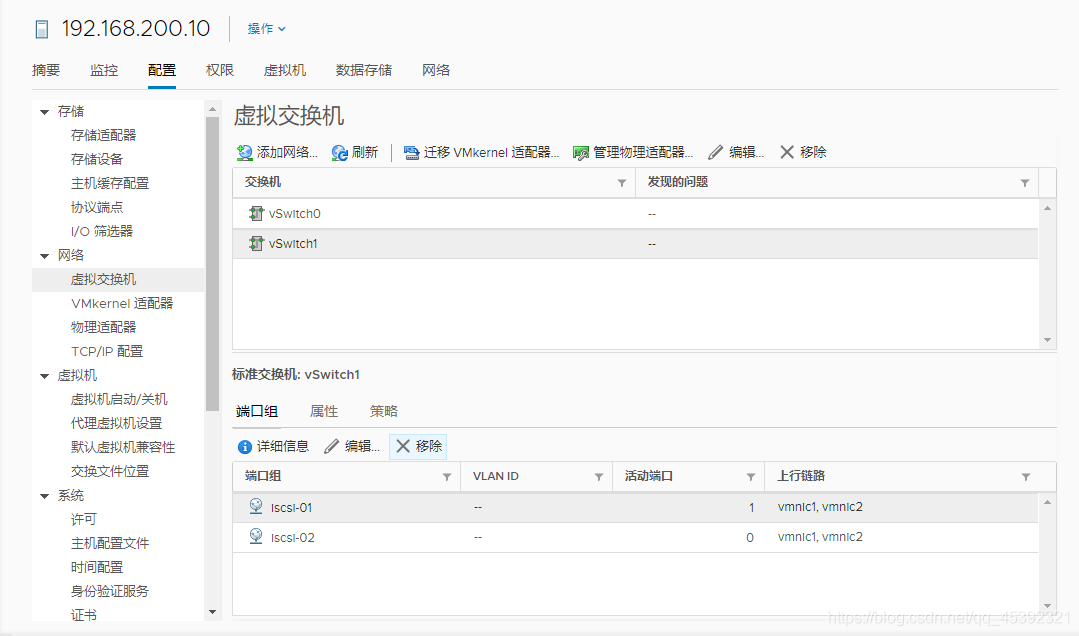Viewport: 1079px width, 636px height.
Task: Click the 管理物理适配器 icon
Action: tap(581, 153)
